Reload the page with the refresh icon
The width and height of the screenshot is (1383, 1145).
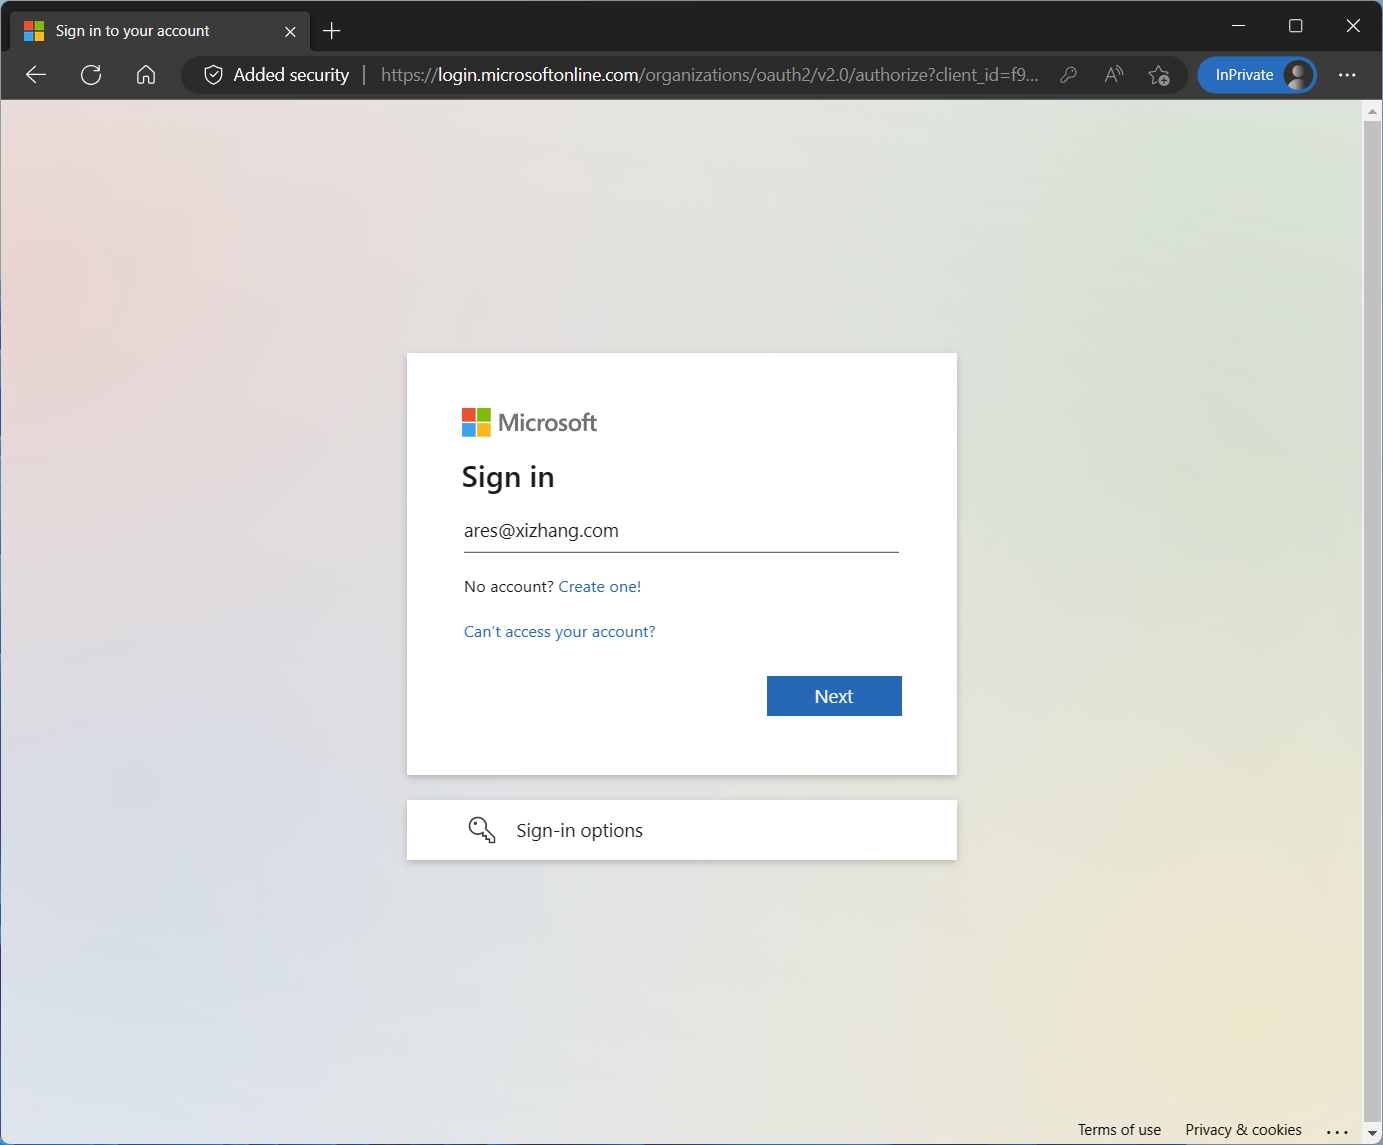[x=91, y=75]
